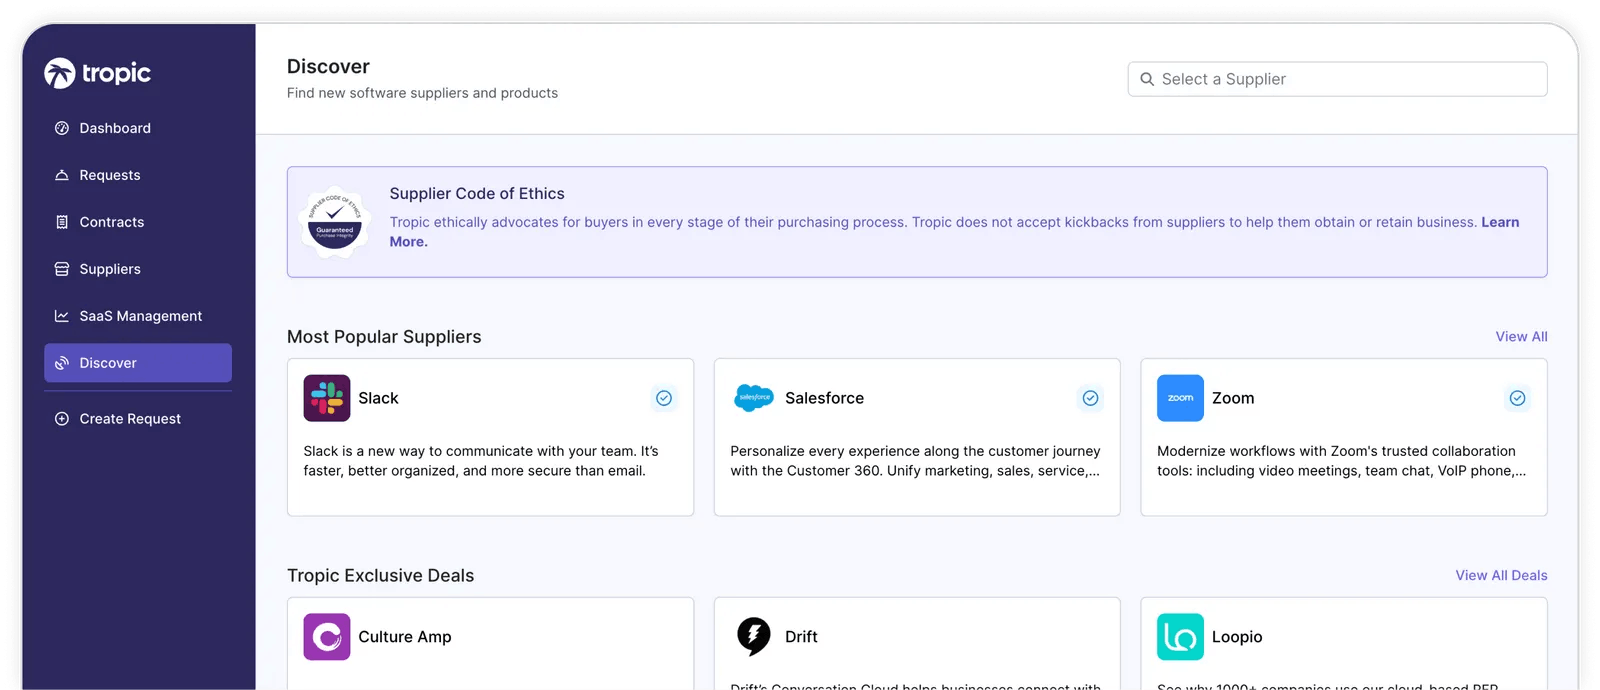This screenshot has height=690, width=1600.
Task: Open the Drift deal title
Action: 801,637
